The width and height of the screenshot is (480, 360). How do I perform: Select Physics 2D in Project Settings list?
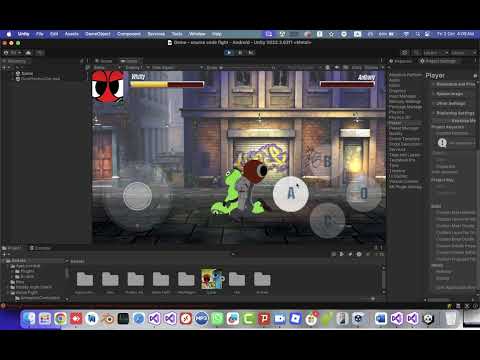[x=400, y=118]
